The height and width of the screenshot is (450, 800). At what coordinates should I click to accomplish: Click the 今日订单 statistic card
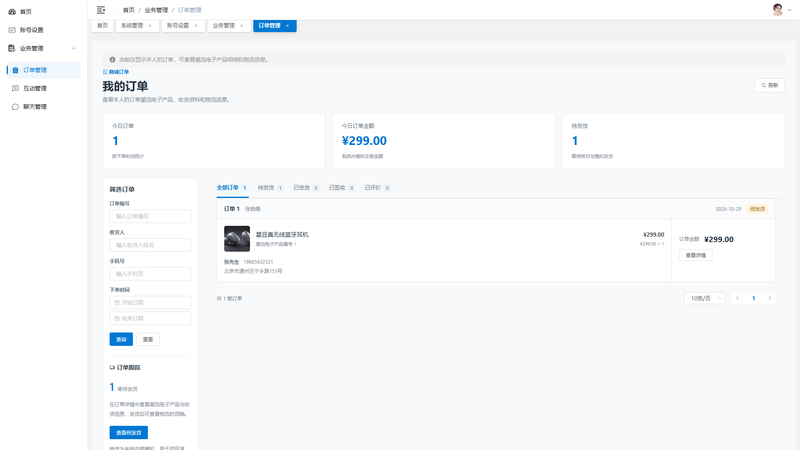[x=214, y=141]
